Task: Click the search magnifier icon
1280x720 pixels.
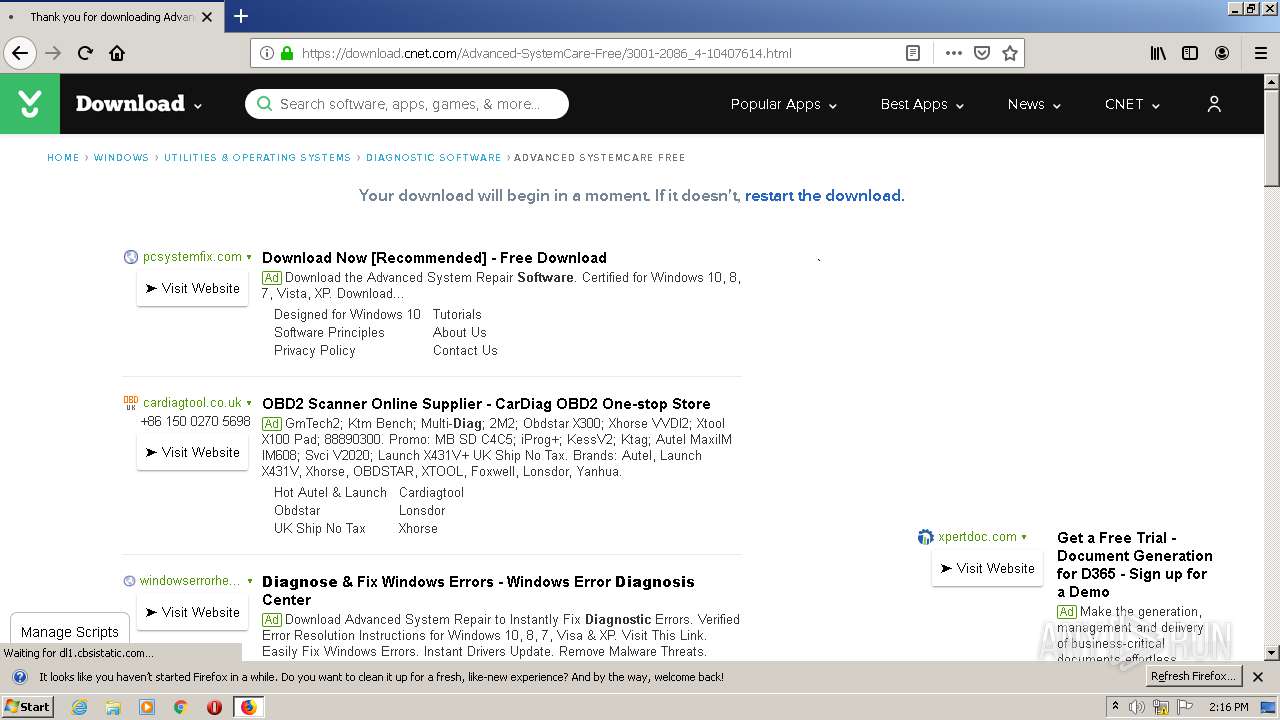Action: tap(264, 104)
